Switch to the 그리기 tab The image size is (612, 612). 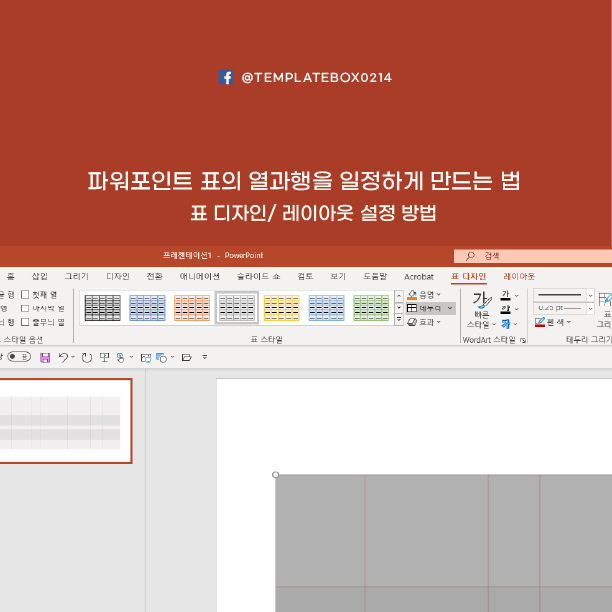(76, 276)
